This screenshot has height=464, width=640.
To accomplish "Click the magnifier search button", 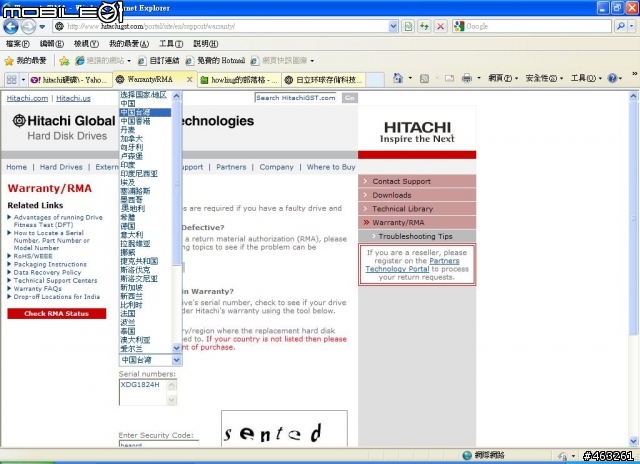I will click(x=620, y=27).
